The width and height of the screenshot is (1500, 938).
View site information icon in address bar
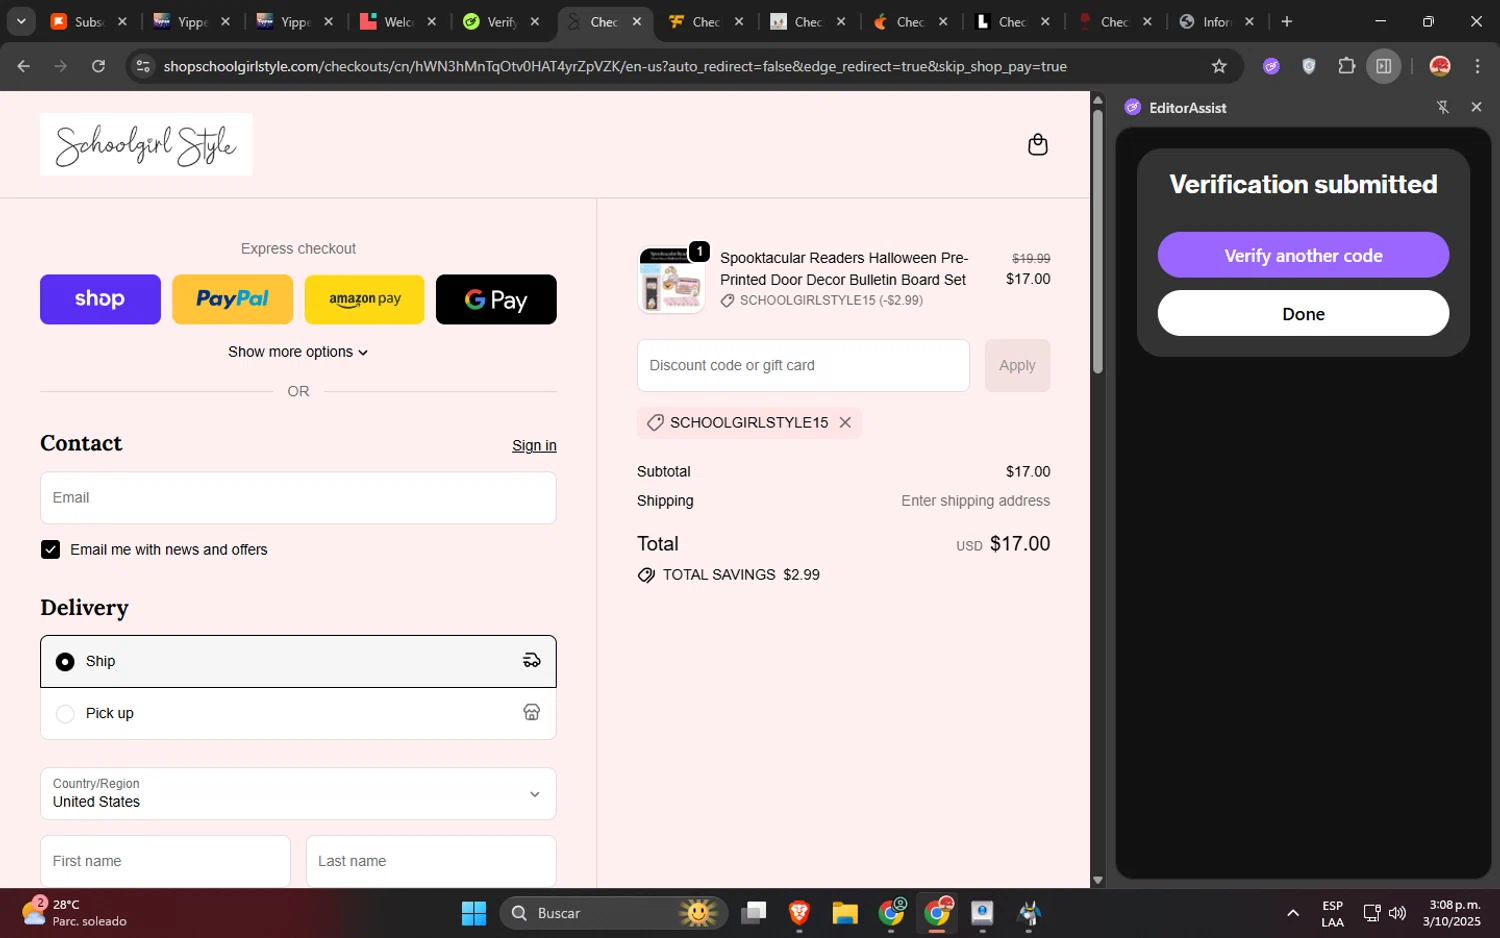143,66
